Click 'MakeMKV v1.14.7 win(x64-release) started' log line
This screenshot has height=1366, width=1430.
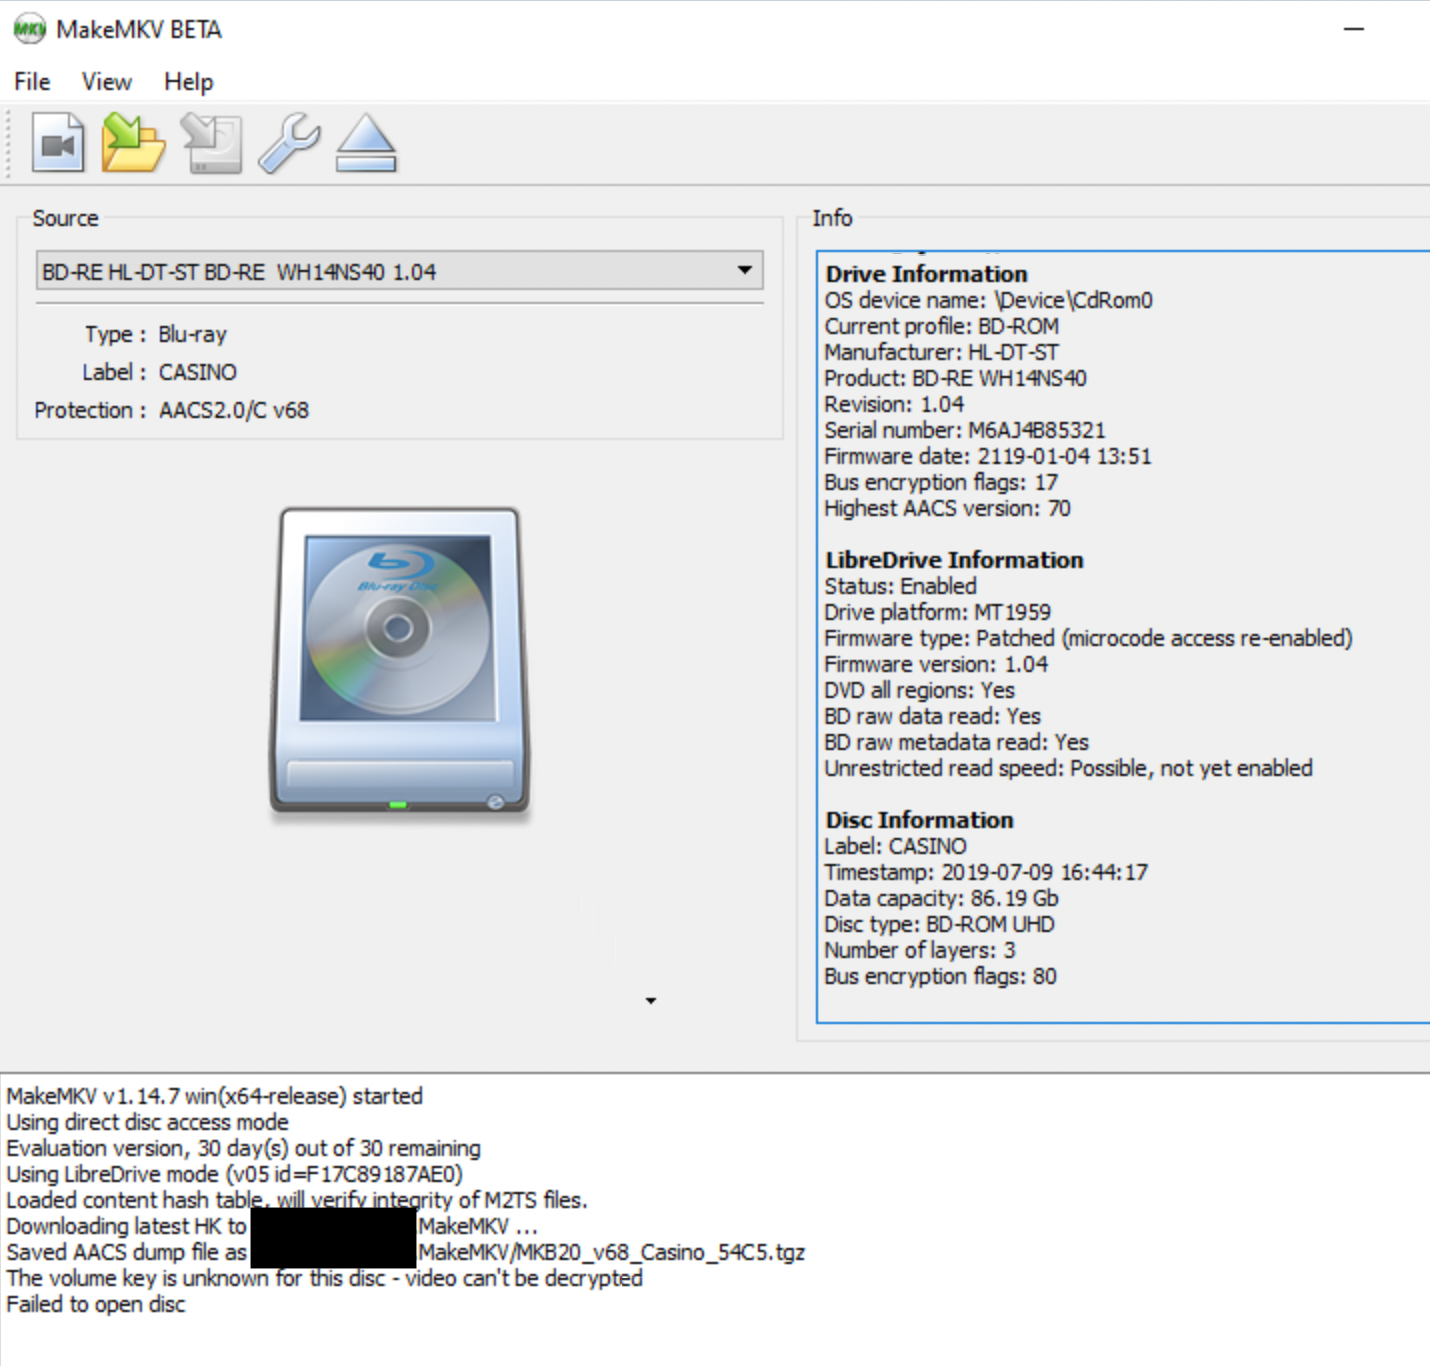point(214,1096)
